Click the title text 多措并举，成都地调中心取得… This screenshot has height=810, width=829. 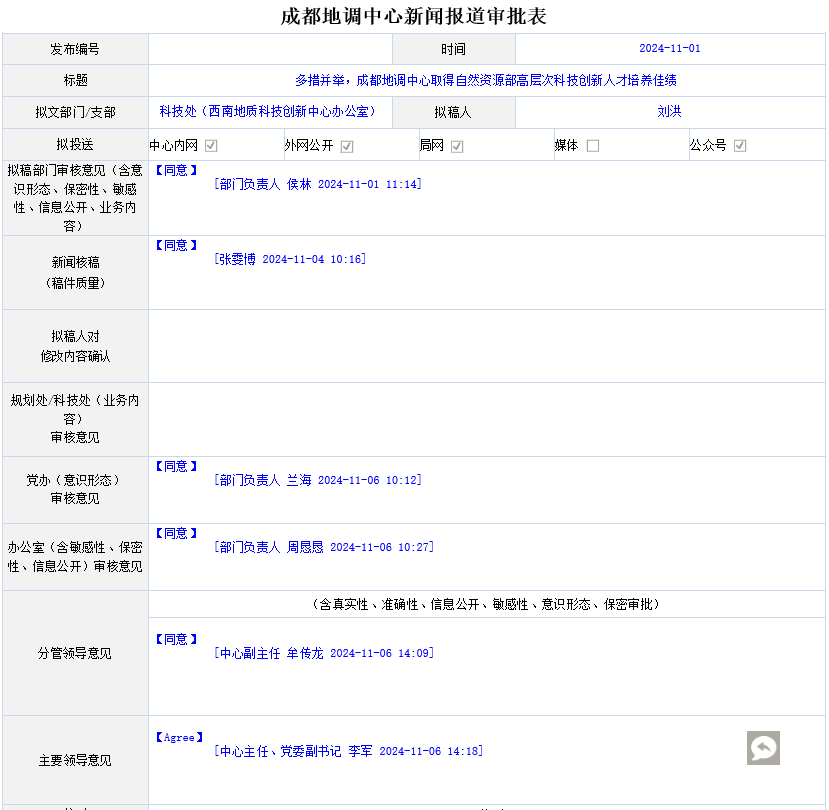click(486, 80)
